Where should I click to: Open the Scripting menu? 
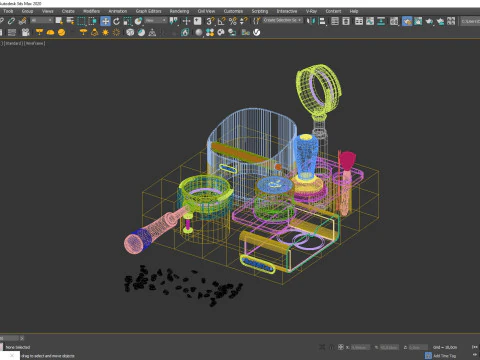[x=260, y=11]
